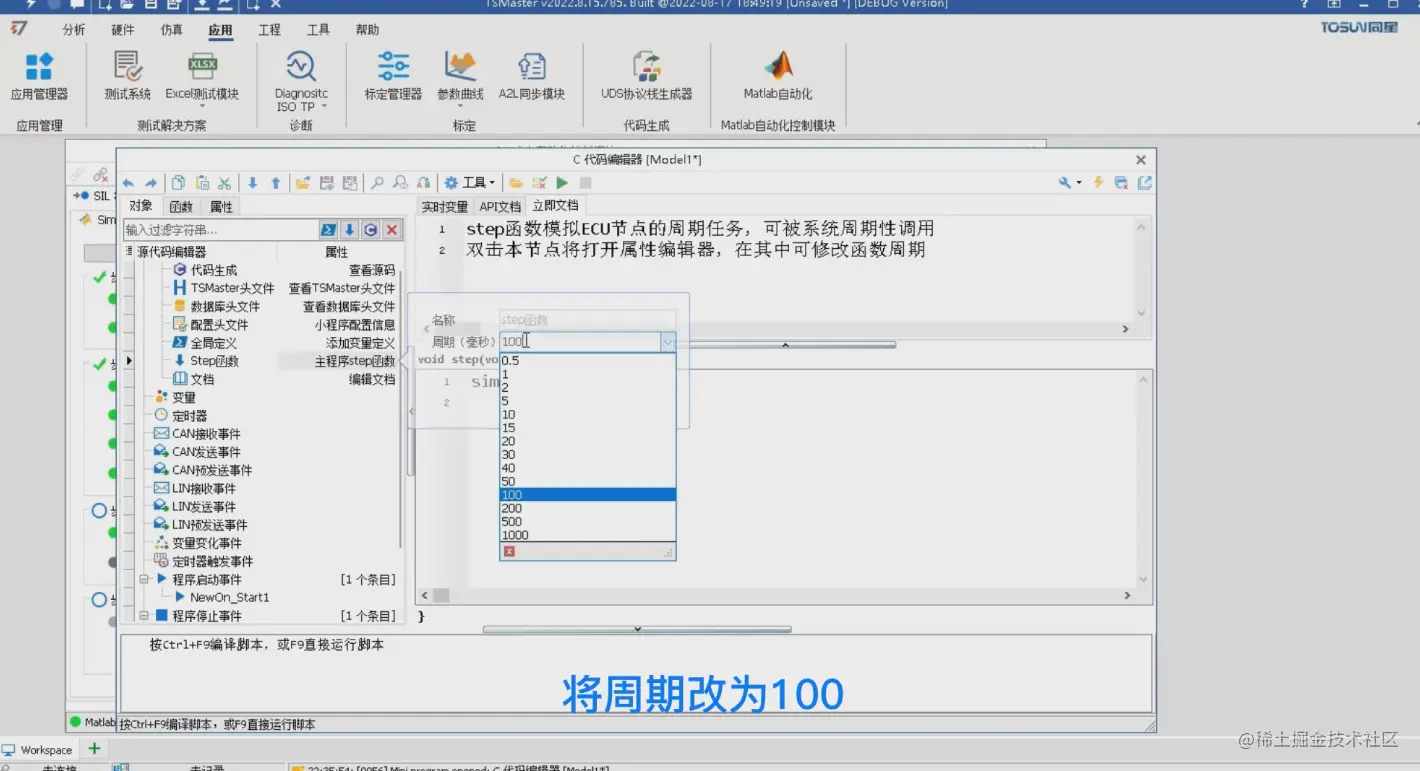Screen dimensions: 1420x771
Task: Open the Diagnostic ISO TP tool
Action: [301, 80]
